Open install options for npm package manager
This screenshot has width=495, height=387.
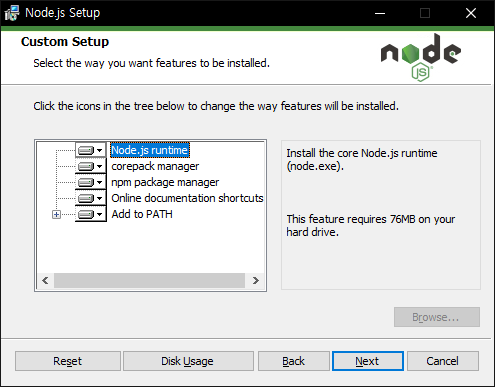(x=91, y=182)
